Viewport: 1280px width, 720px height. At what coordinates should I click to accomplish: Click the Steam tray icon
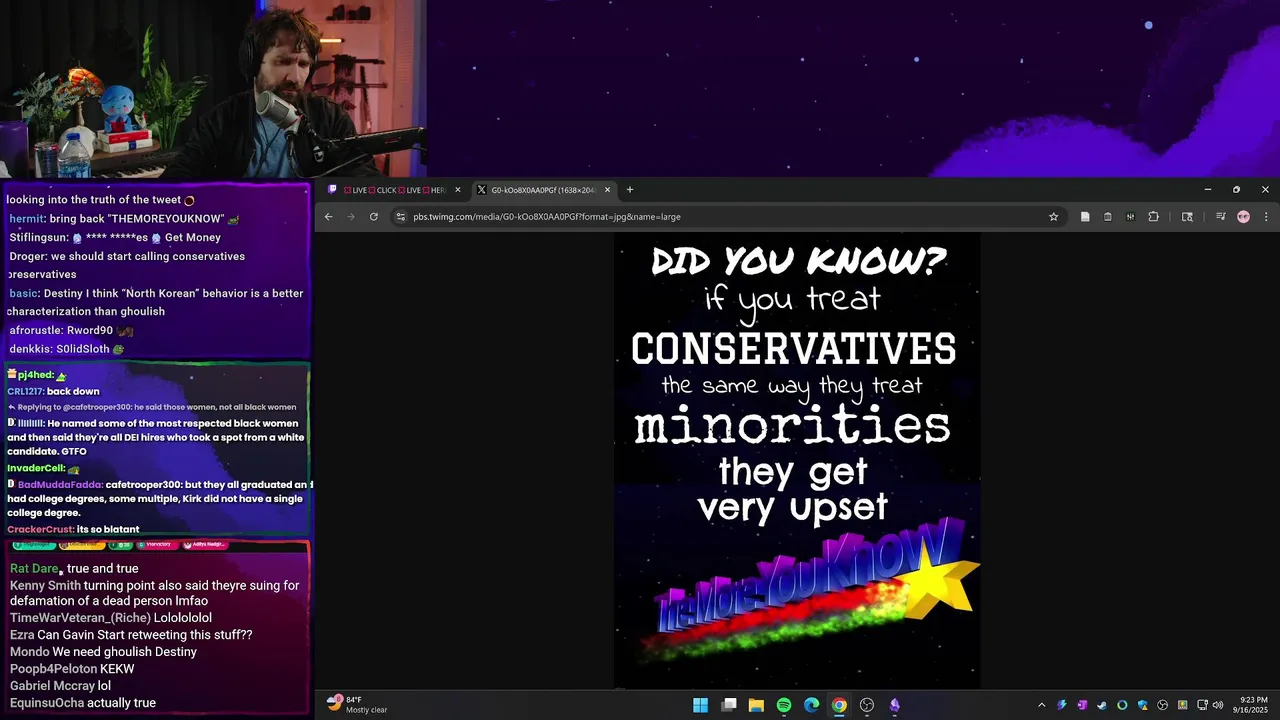coord(1102,705)
